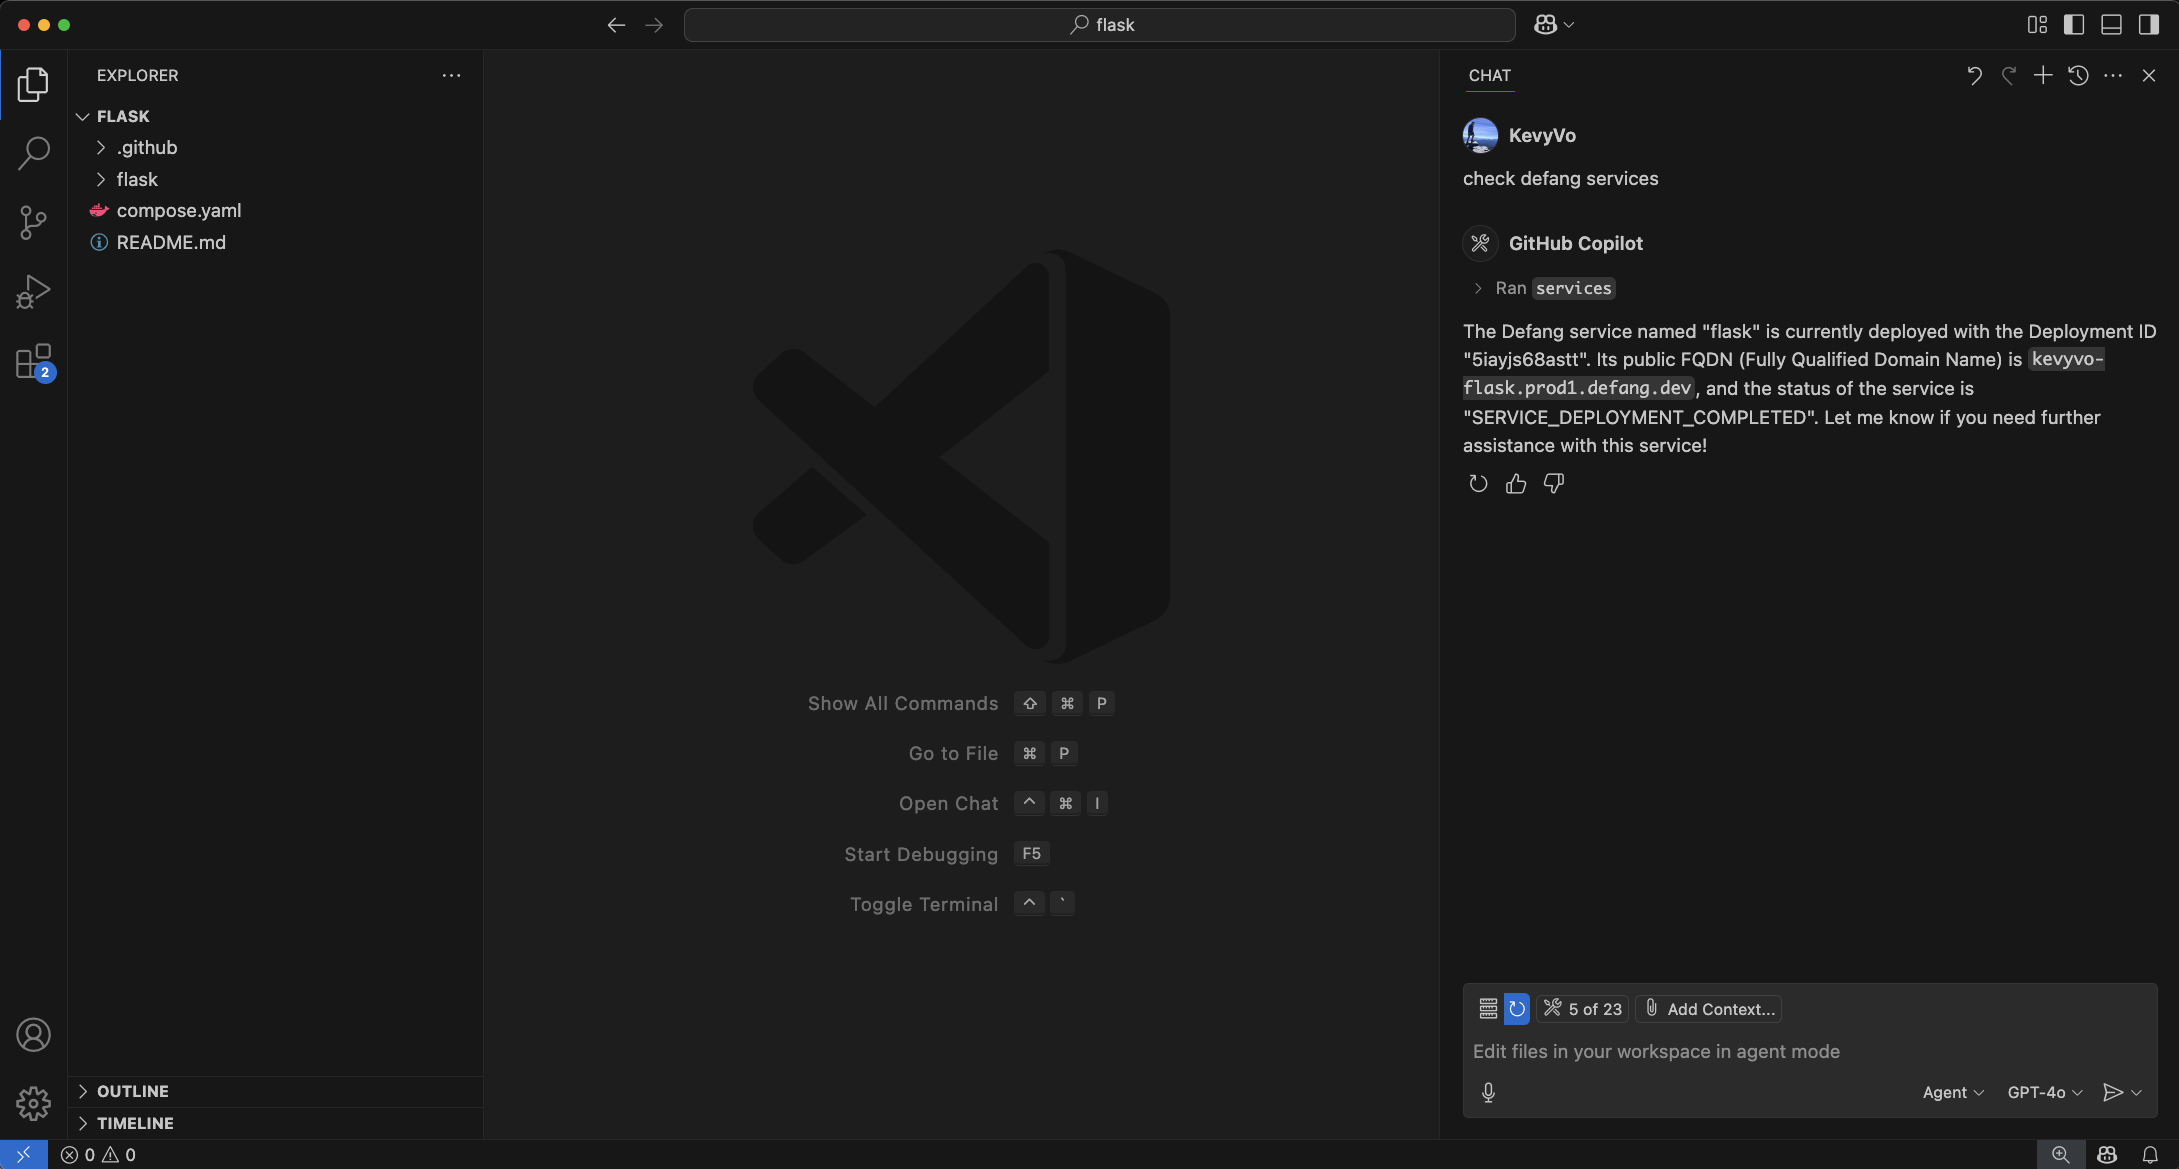The height and width of the screenshot is (1169, 2179).
Task: Customize layout icon in title bar
Action: pos(2037,25)
